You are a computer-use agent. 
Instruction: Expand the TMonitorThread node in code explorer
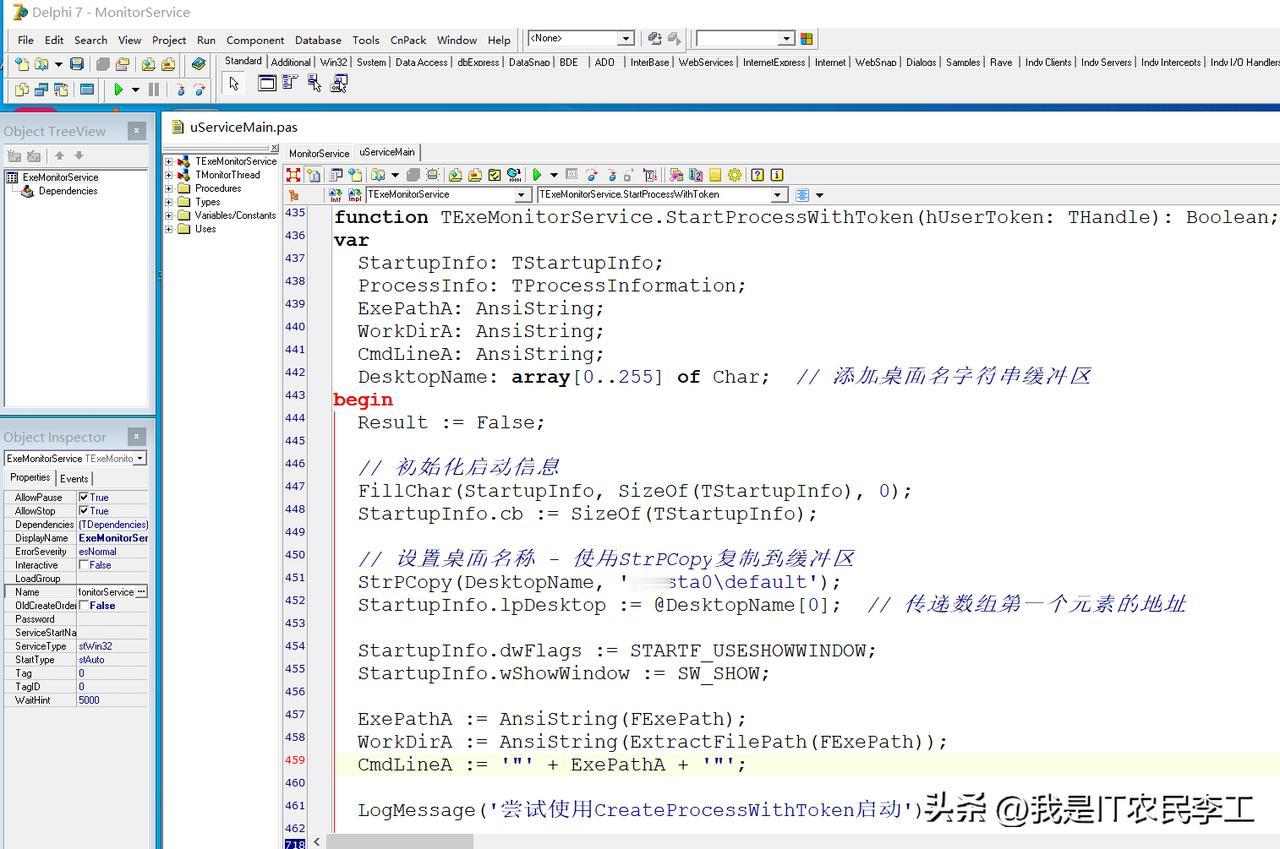tap(169, 175)
